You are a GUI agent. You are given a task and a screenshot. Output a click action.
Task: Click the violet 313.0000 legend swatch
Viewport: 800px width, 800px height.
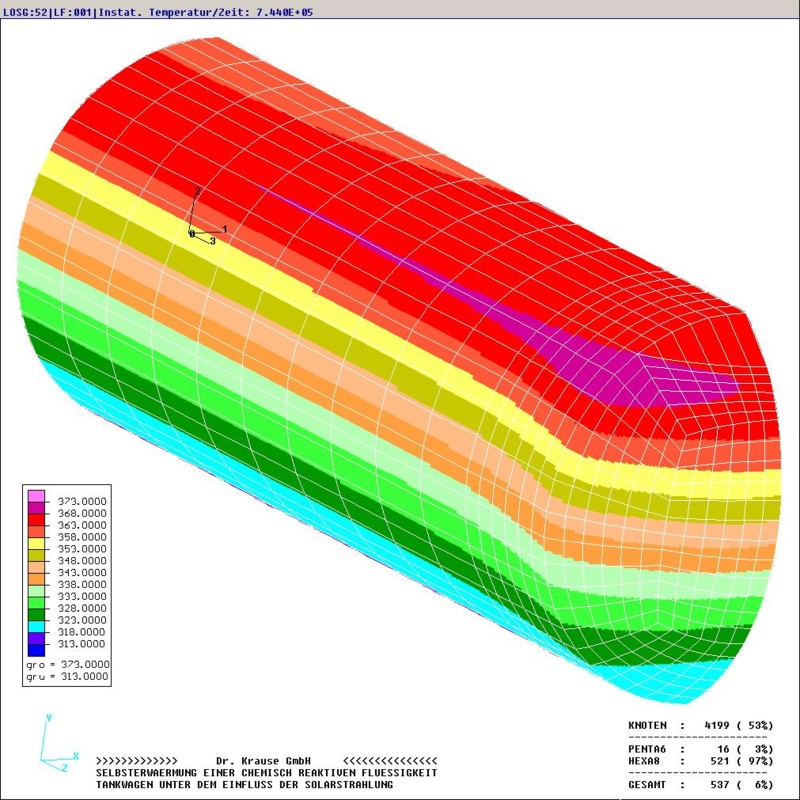coord(36,638)
